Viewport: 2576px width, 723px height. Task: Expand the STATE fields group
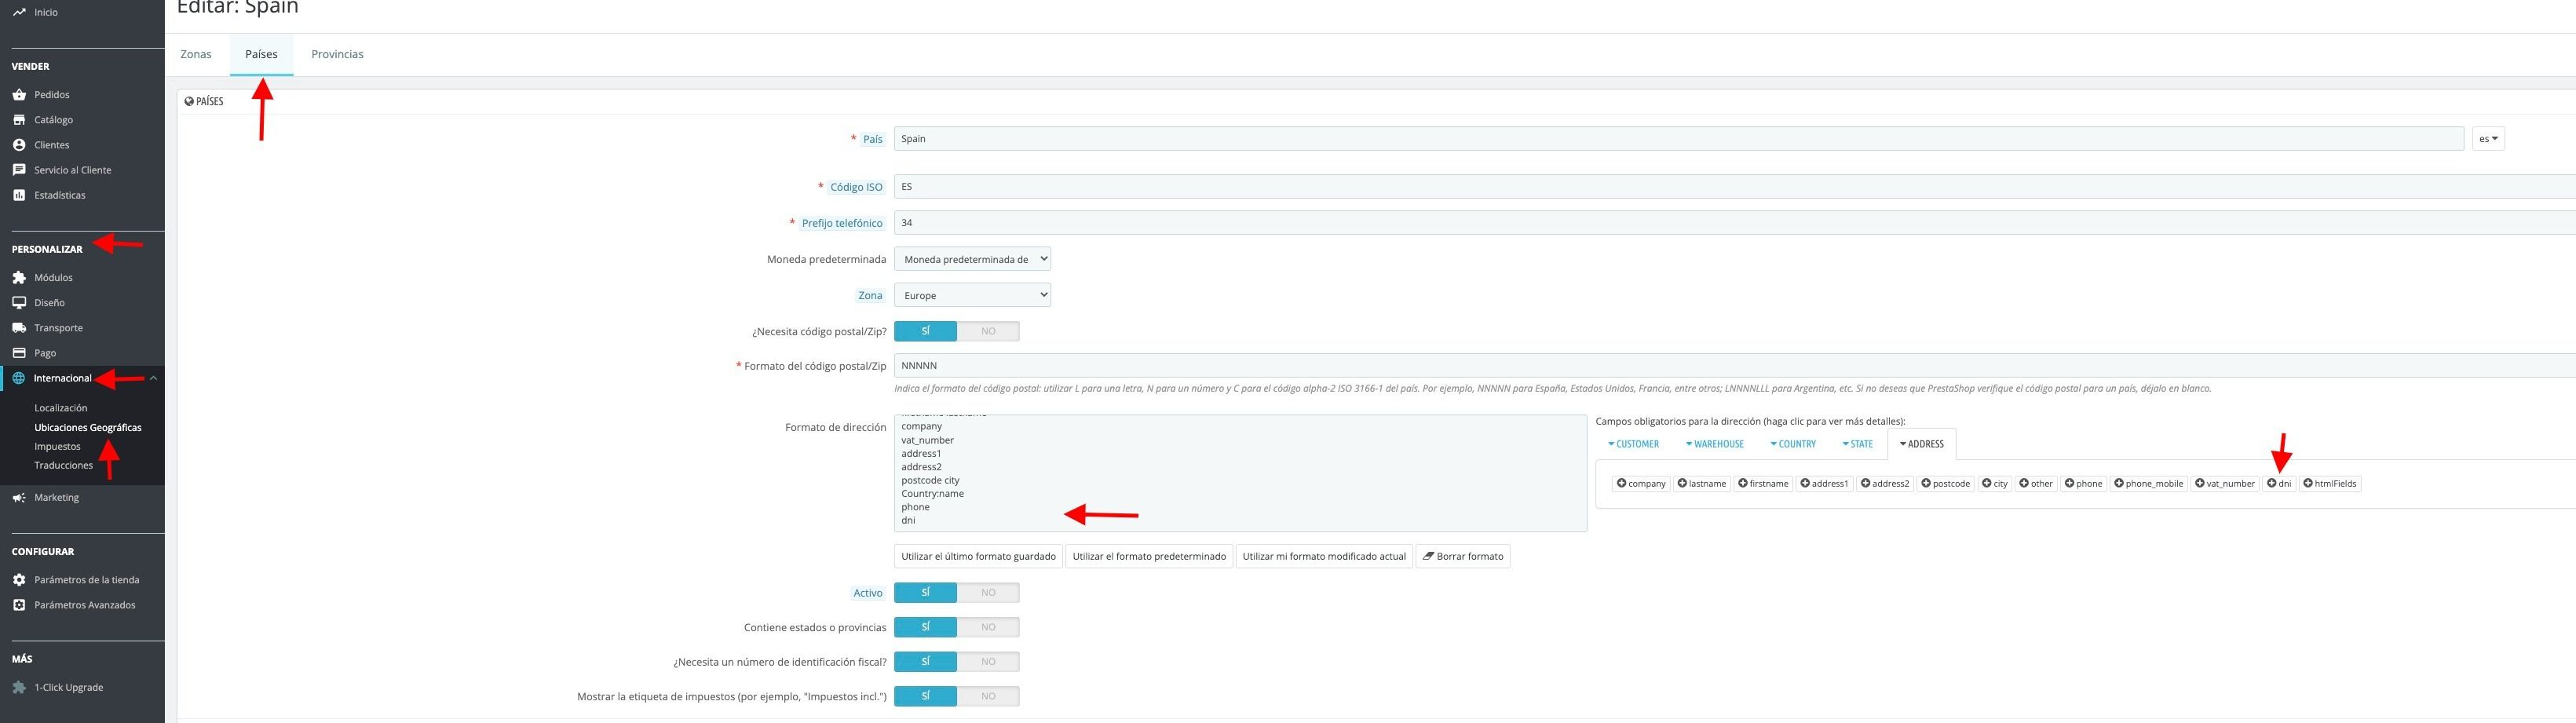point(1857,444)
